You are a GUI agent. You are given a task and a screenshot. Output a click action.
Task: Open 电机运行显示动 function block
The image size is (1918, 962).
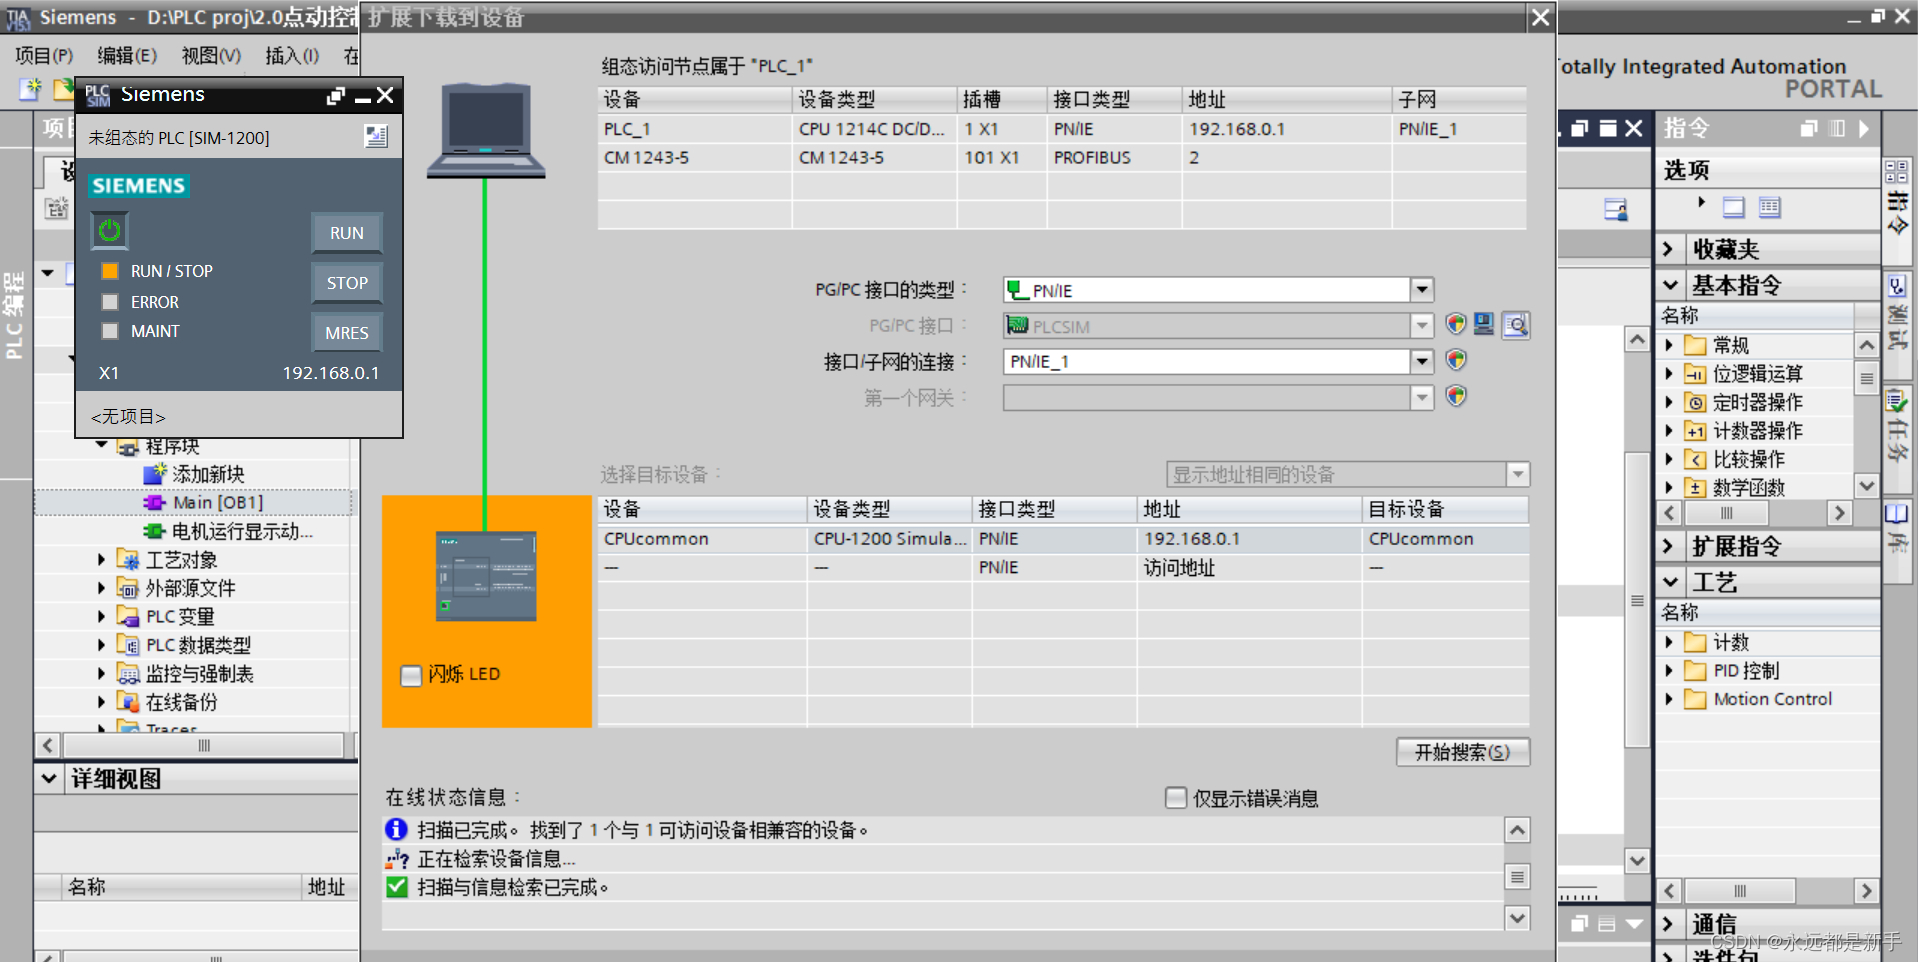228,531
